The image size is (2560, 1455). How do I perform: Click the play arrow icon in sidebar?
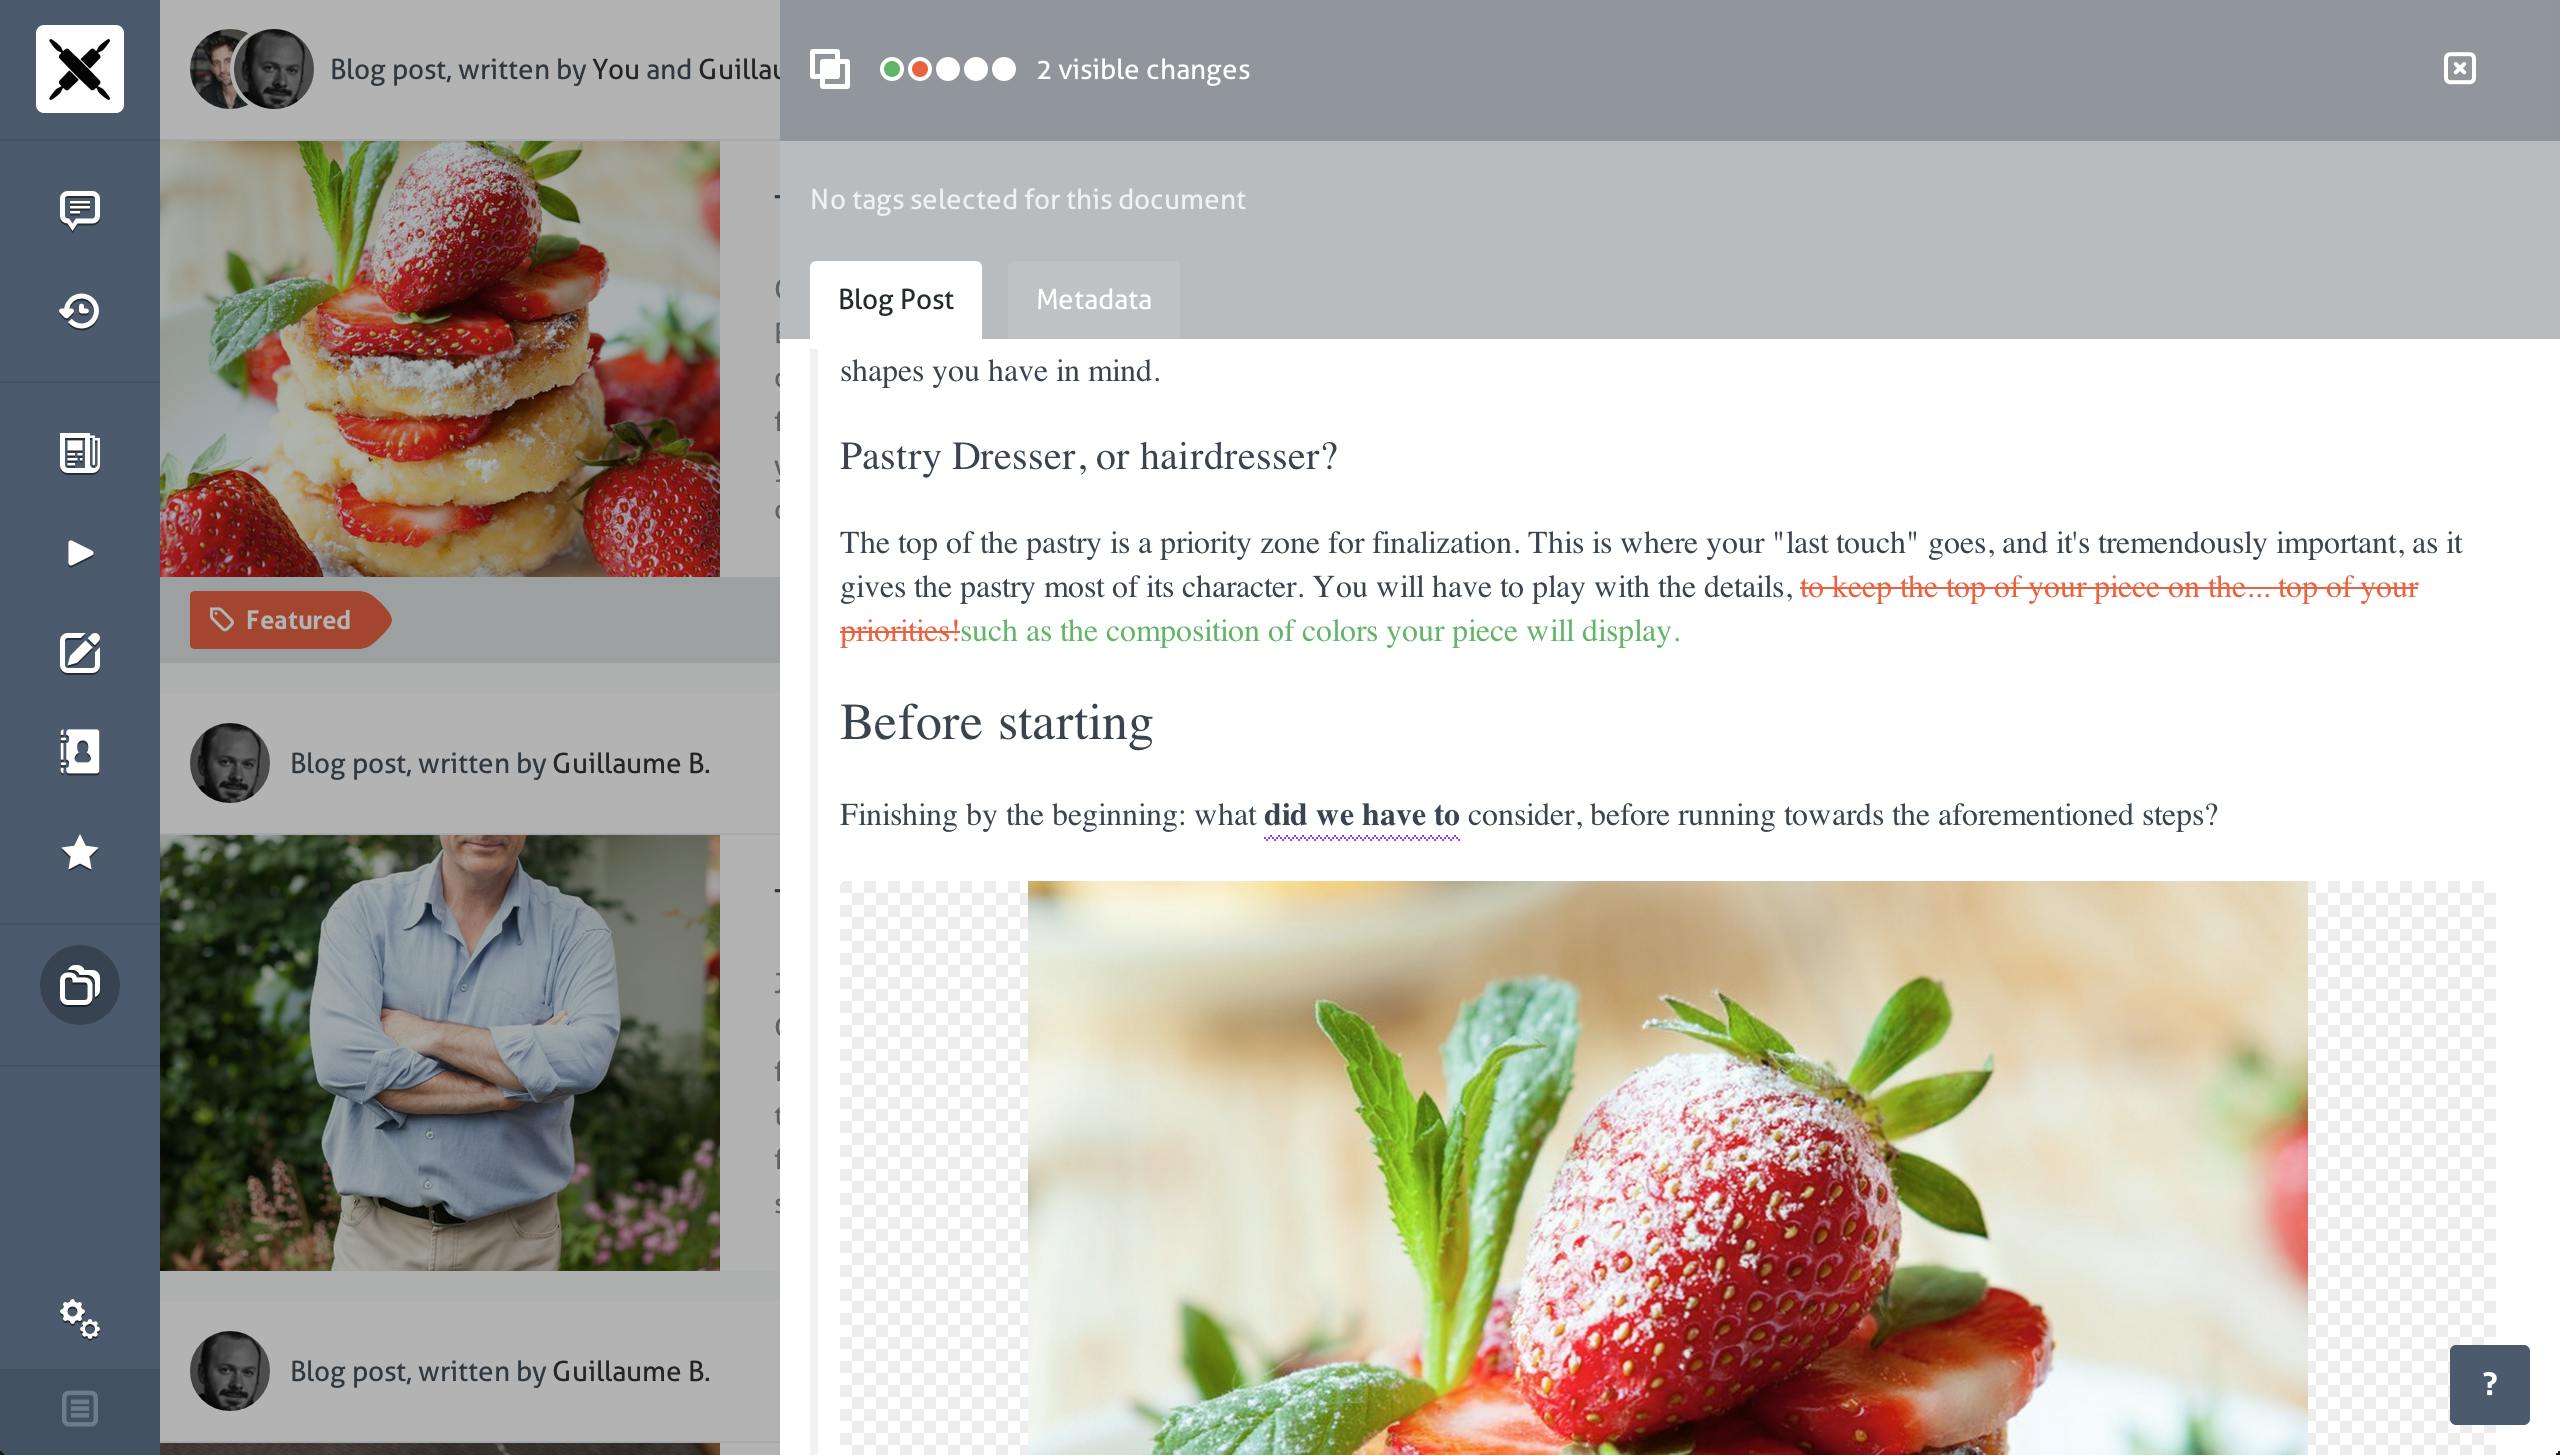point(80,553)
